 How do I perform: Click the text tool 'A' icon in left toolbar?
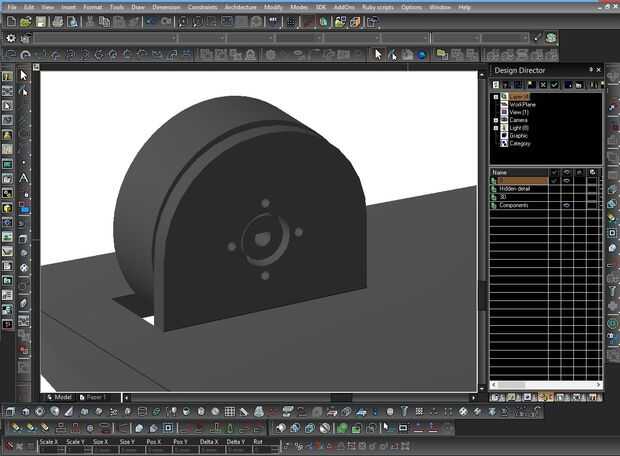(x=24, y=179)
